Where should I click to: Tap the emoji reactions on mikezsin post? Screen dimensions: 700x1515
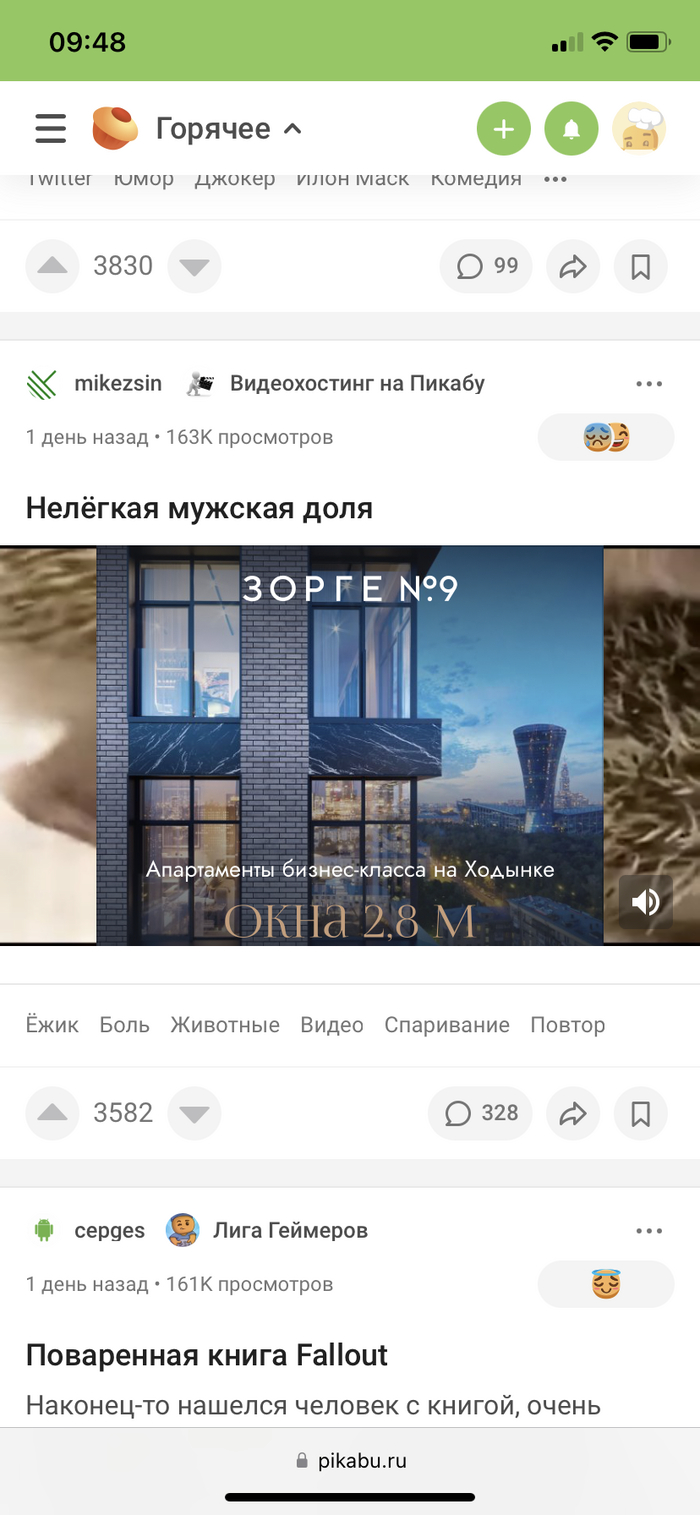pos(606,437)
